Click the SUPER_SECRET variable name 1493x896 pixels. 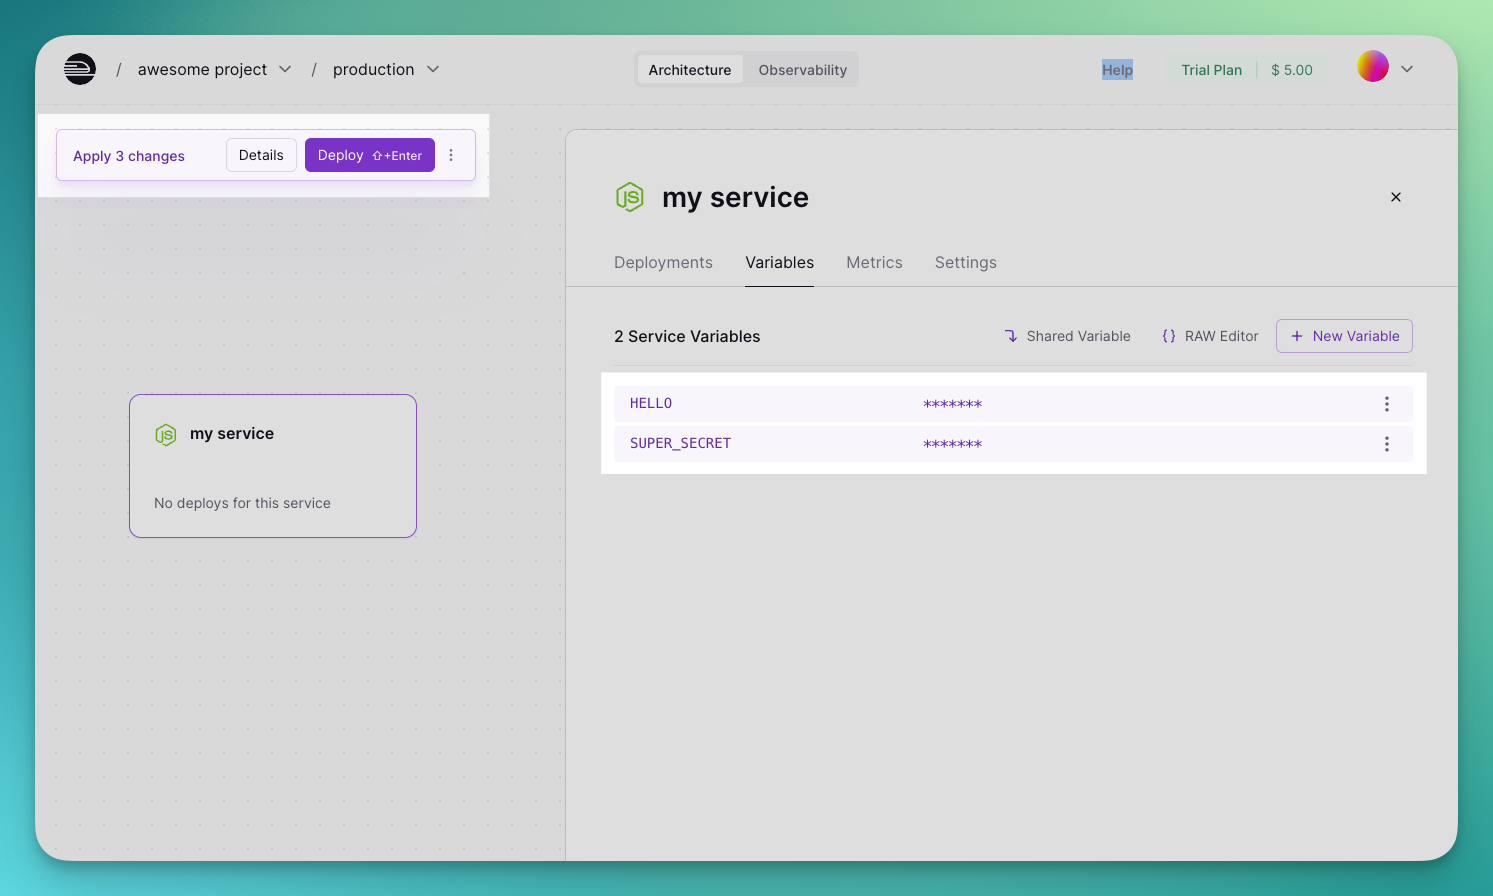point(680,443)
